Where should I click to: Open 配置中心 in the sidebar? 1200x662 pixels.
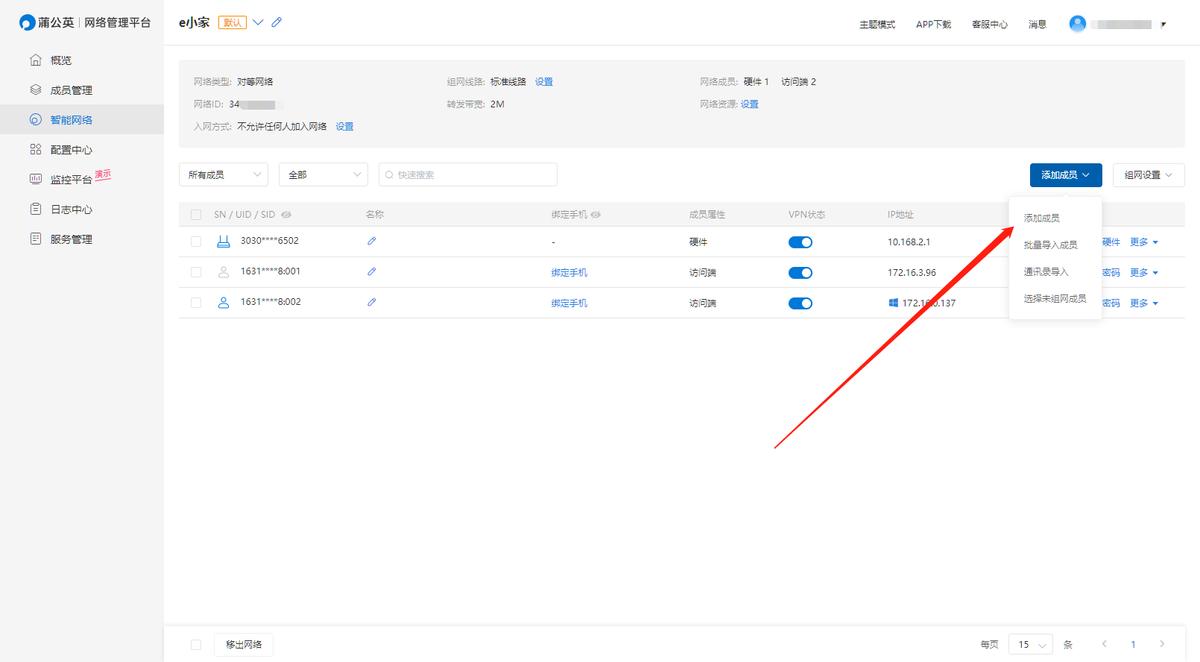[x=70, y=150]
